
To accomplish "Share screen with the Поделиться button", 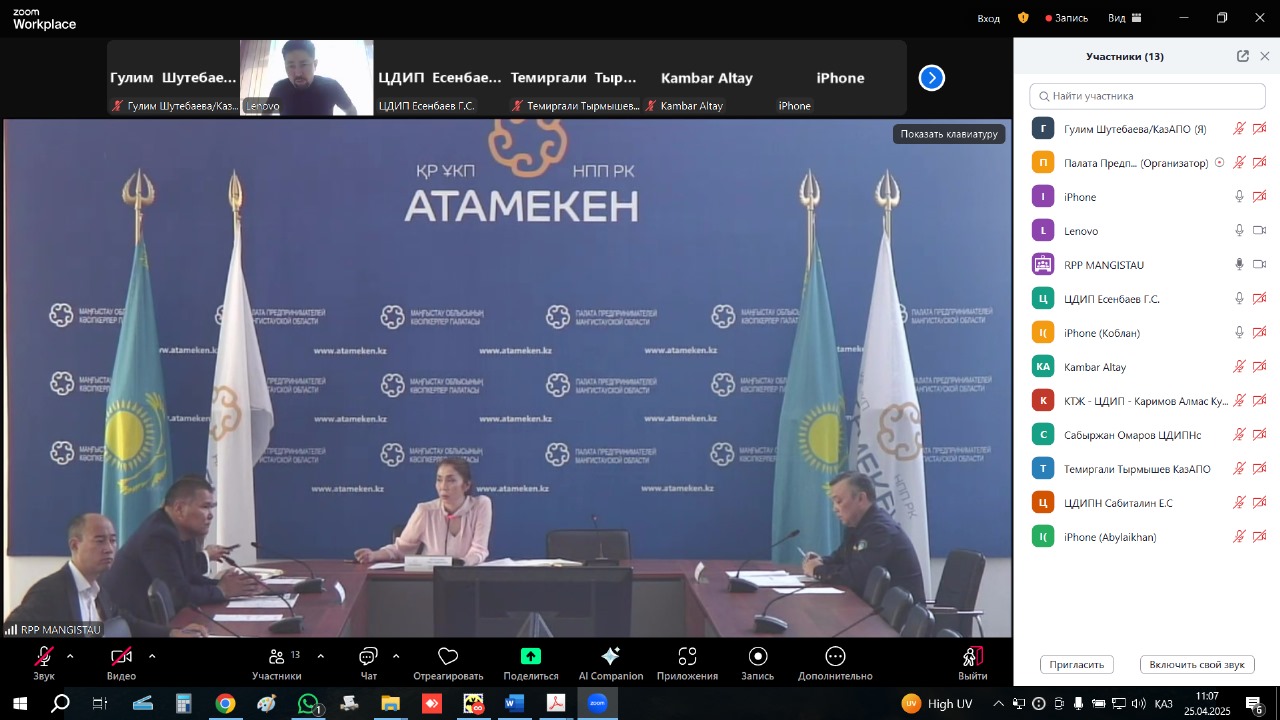I will click(531, 664).
